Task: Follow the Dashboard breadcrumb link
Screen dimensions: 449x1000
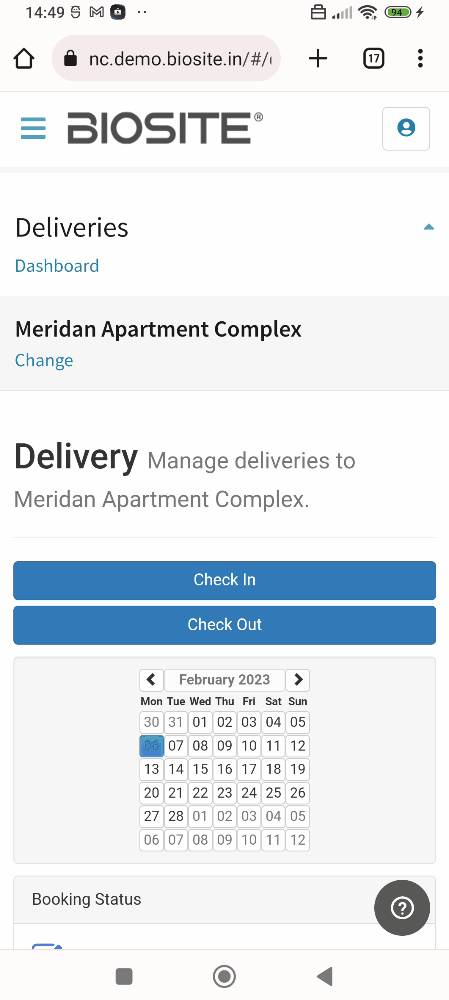Action: click(x=57, y=266)
